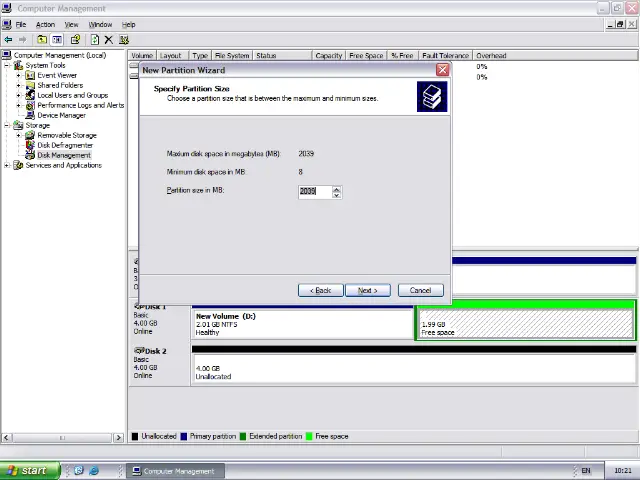
Task: Click the Start button on the taskbar
Action: 27,470
